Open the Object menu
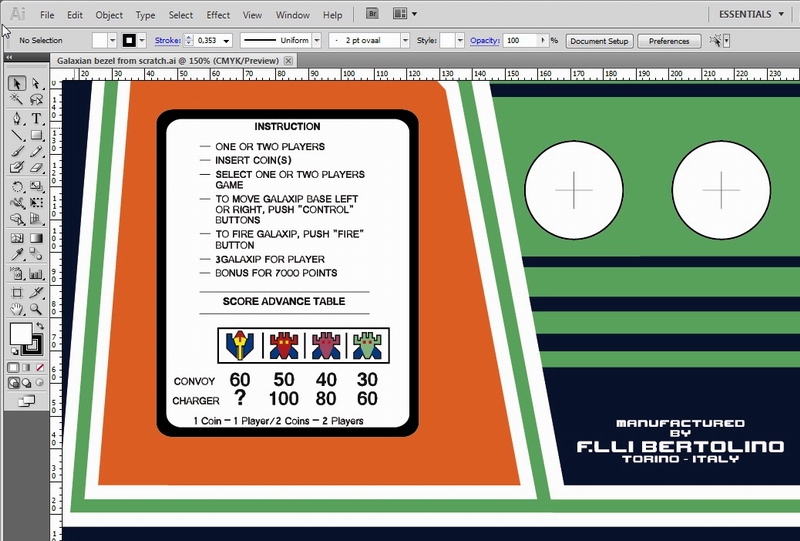Screen dimensions: 800x541 (109, 15)
